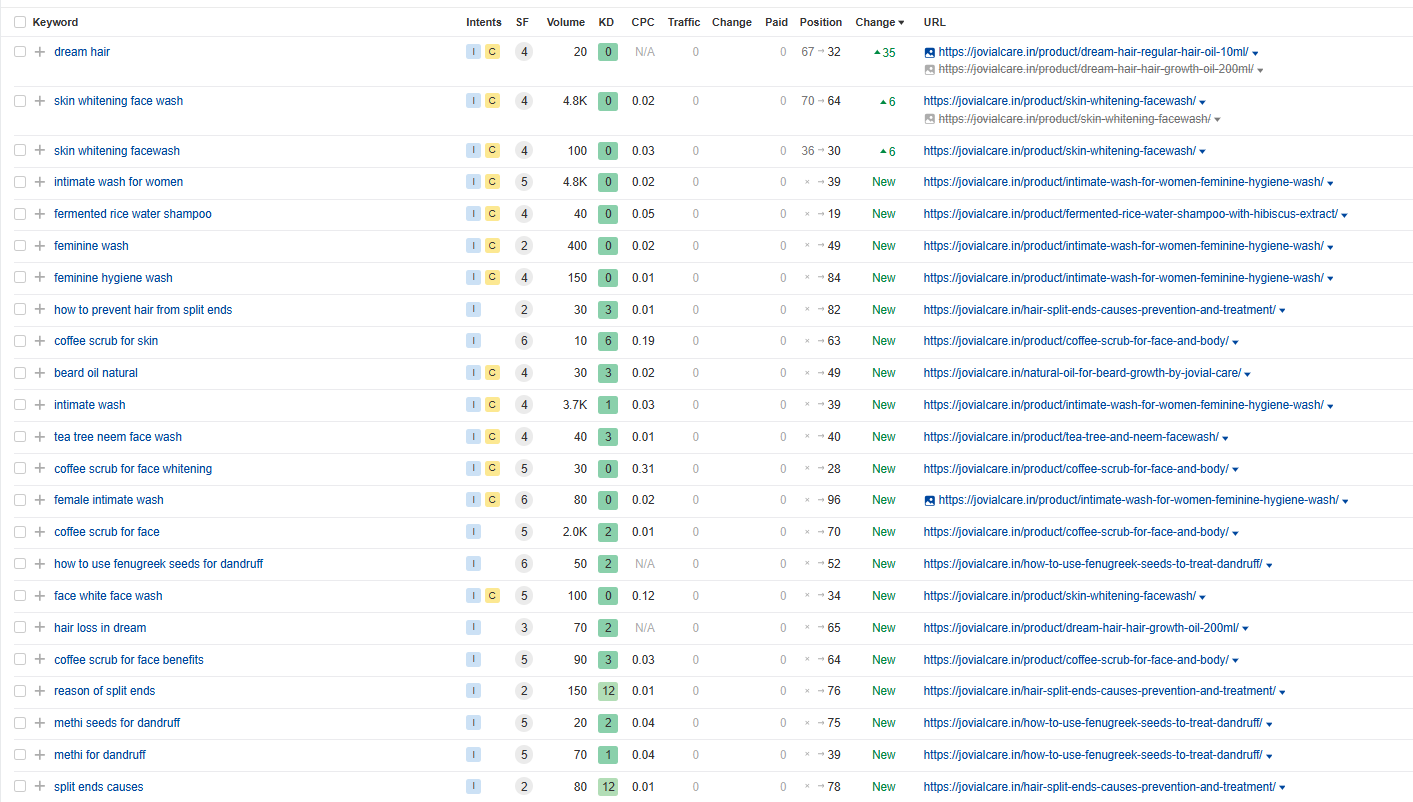
Task: Open the URL dropdown arrow for tea-tree-and-neem-facewash
Action: click(1225, 438)
